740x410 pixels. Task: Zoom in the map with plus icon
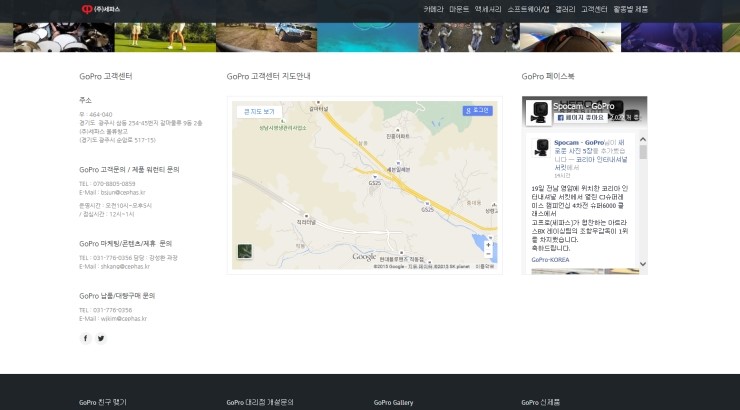(x=488, y=245)
